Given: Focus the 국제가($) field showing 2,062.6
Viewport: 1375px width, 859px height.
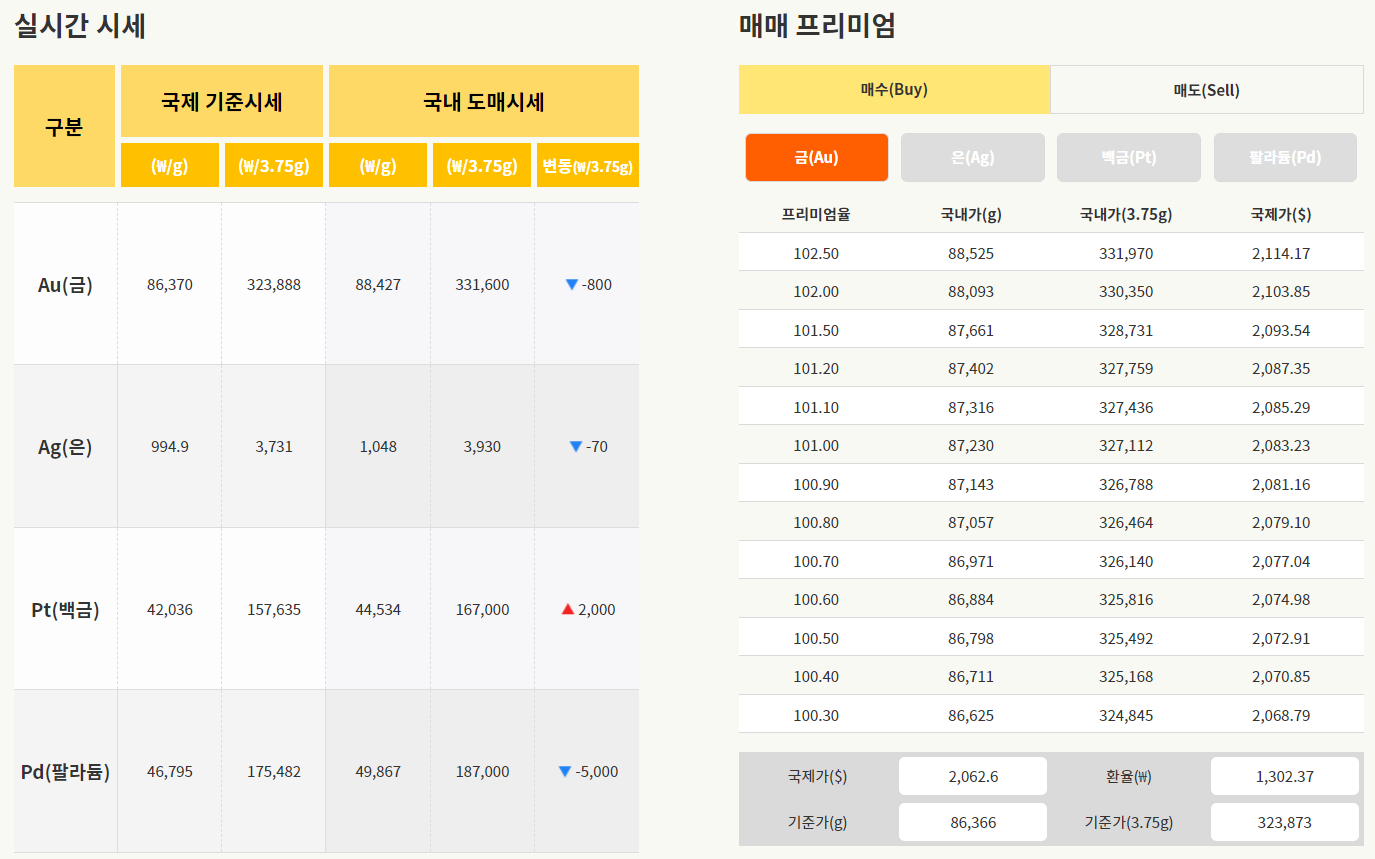Looking at the screenshot, I should pyautogui.click(x=973, y=776).
